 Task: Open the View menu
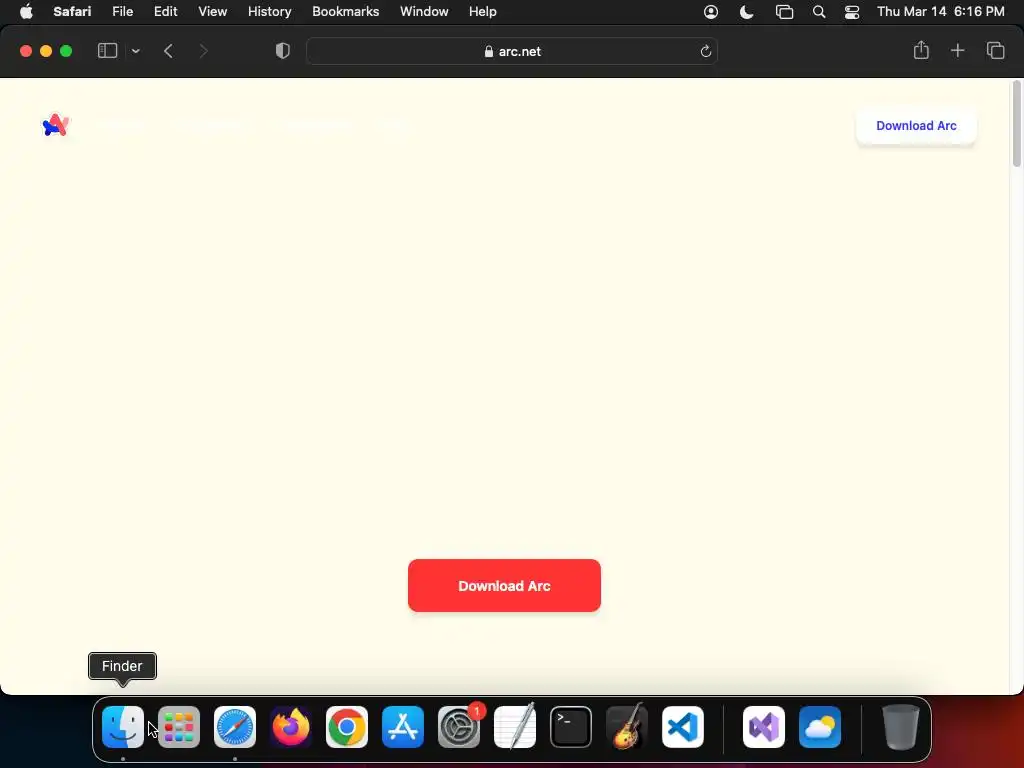[212, 12]
